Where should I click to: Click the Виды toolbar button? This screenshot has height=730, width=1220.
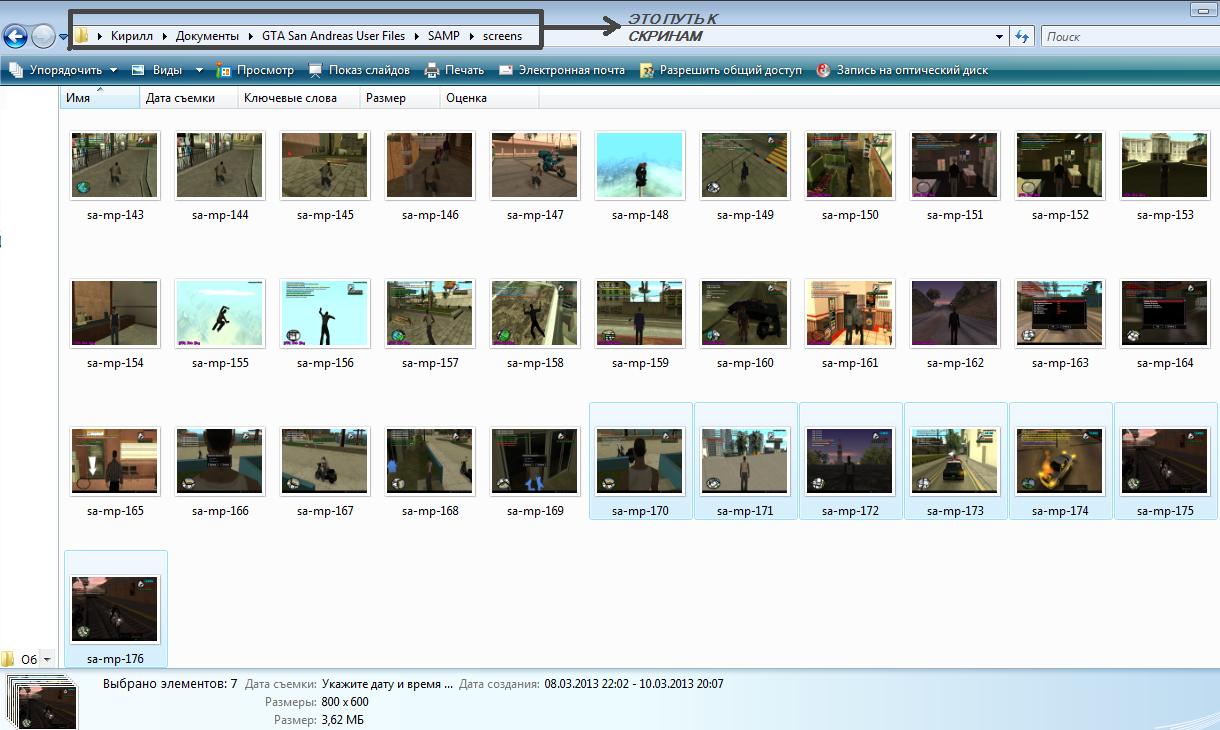click(158, 70)
